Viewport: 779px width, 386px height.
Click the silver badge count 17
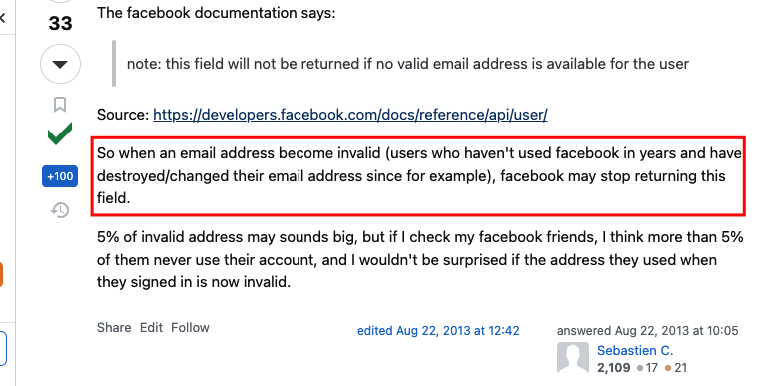[x=647, y=368]
